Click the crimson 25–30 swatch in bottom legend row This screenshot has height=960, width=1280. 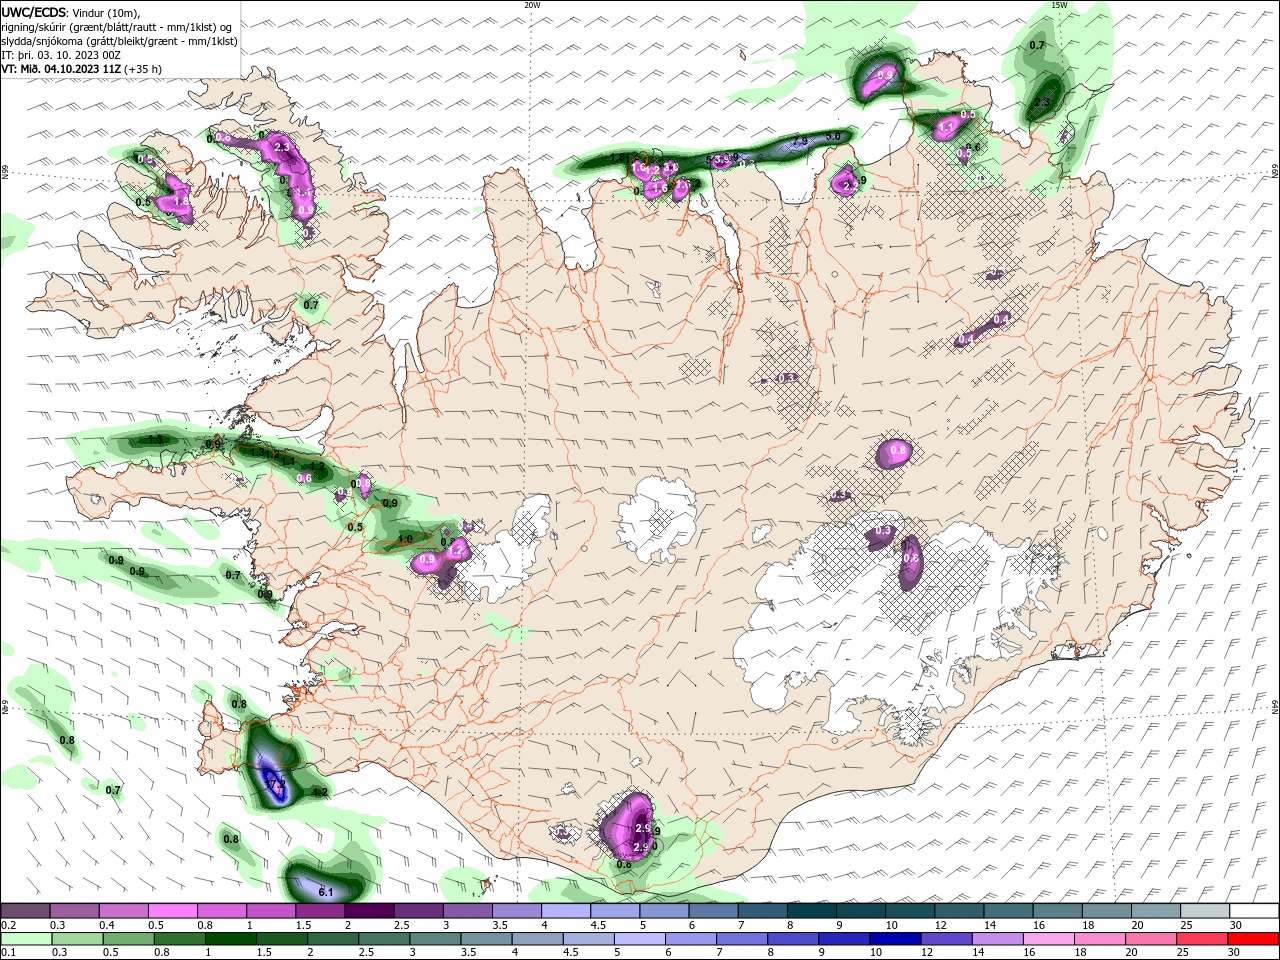tap(1202, 938)
